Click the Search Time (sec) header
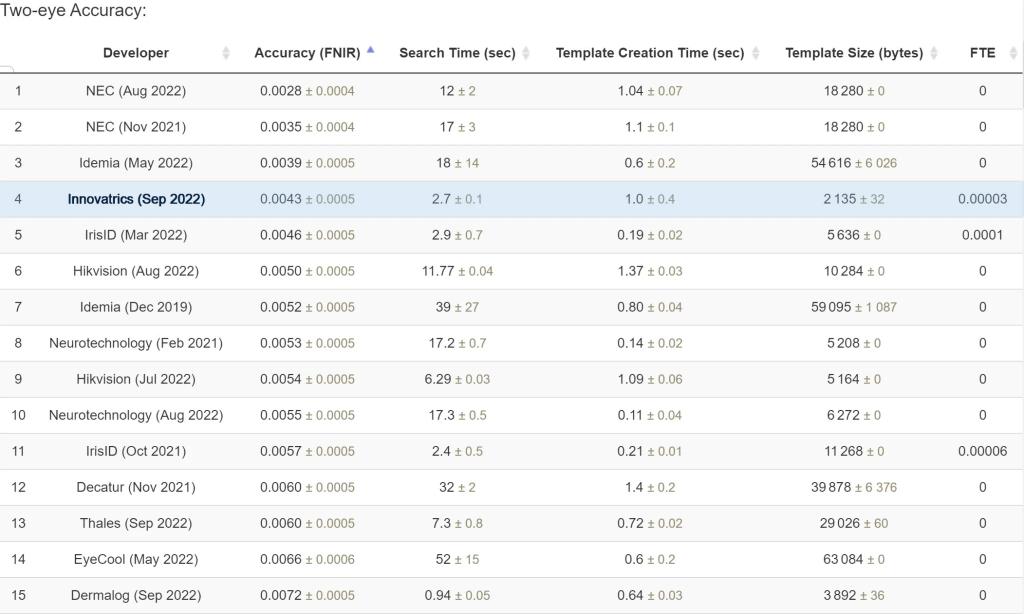The width and height of the screenshot is (1024, 614). (x=457, y=53)
